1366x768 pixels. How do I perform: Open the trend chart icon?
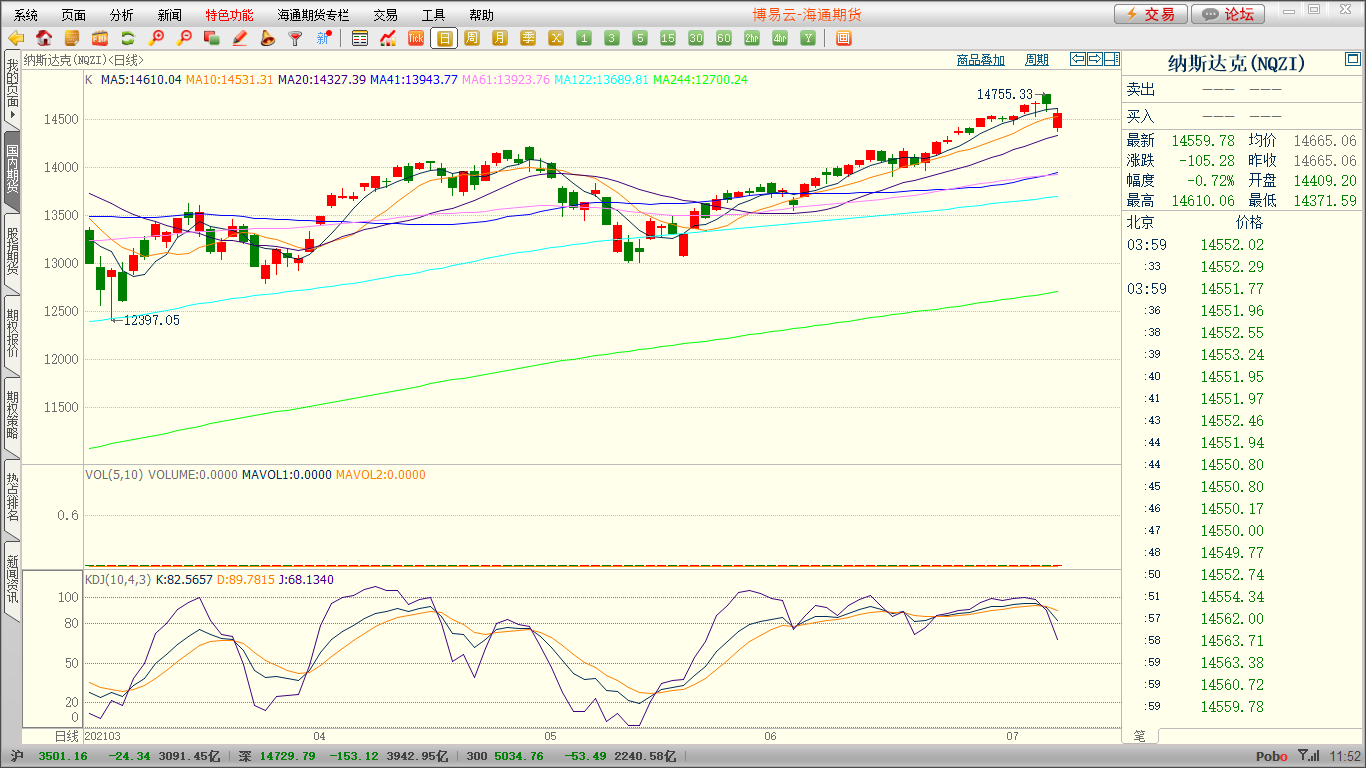click(x=388, y=38)
